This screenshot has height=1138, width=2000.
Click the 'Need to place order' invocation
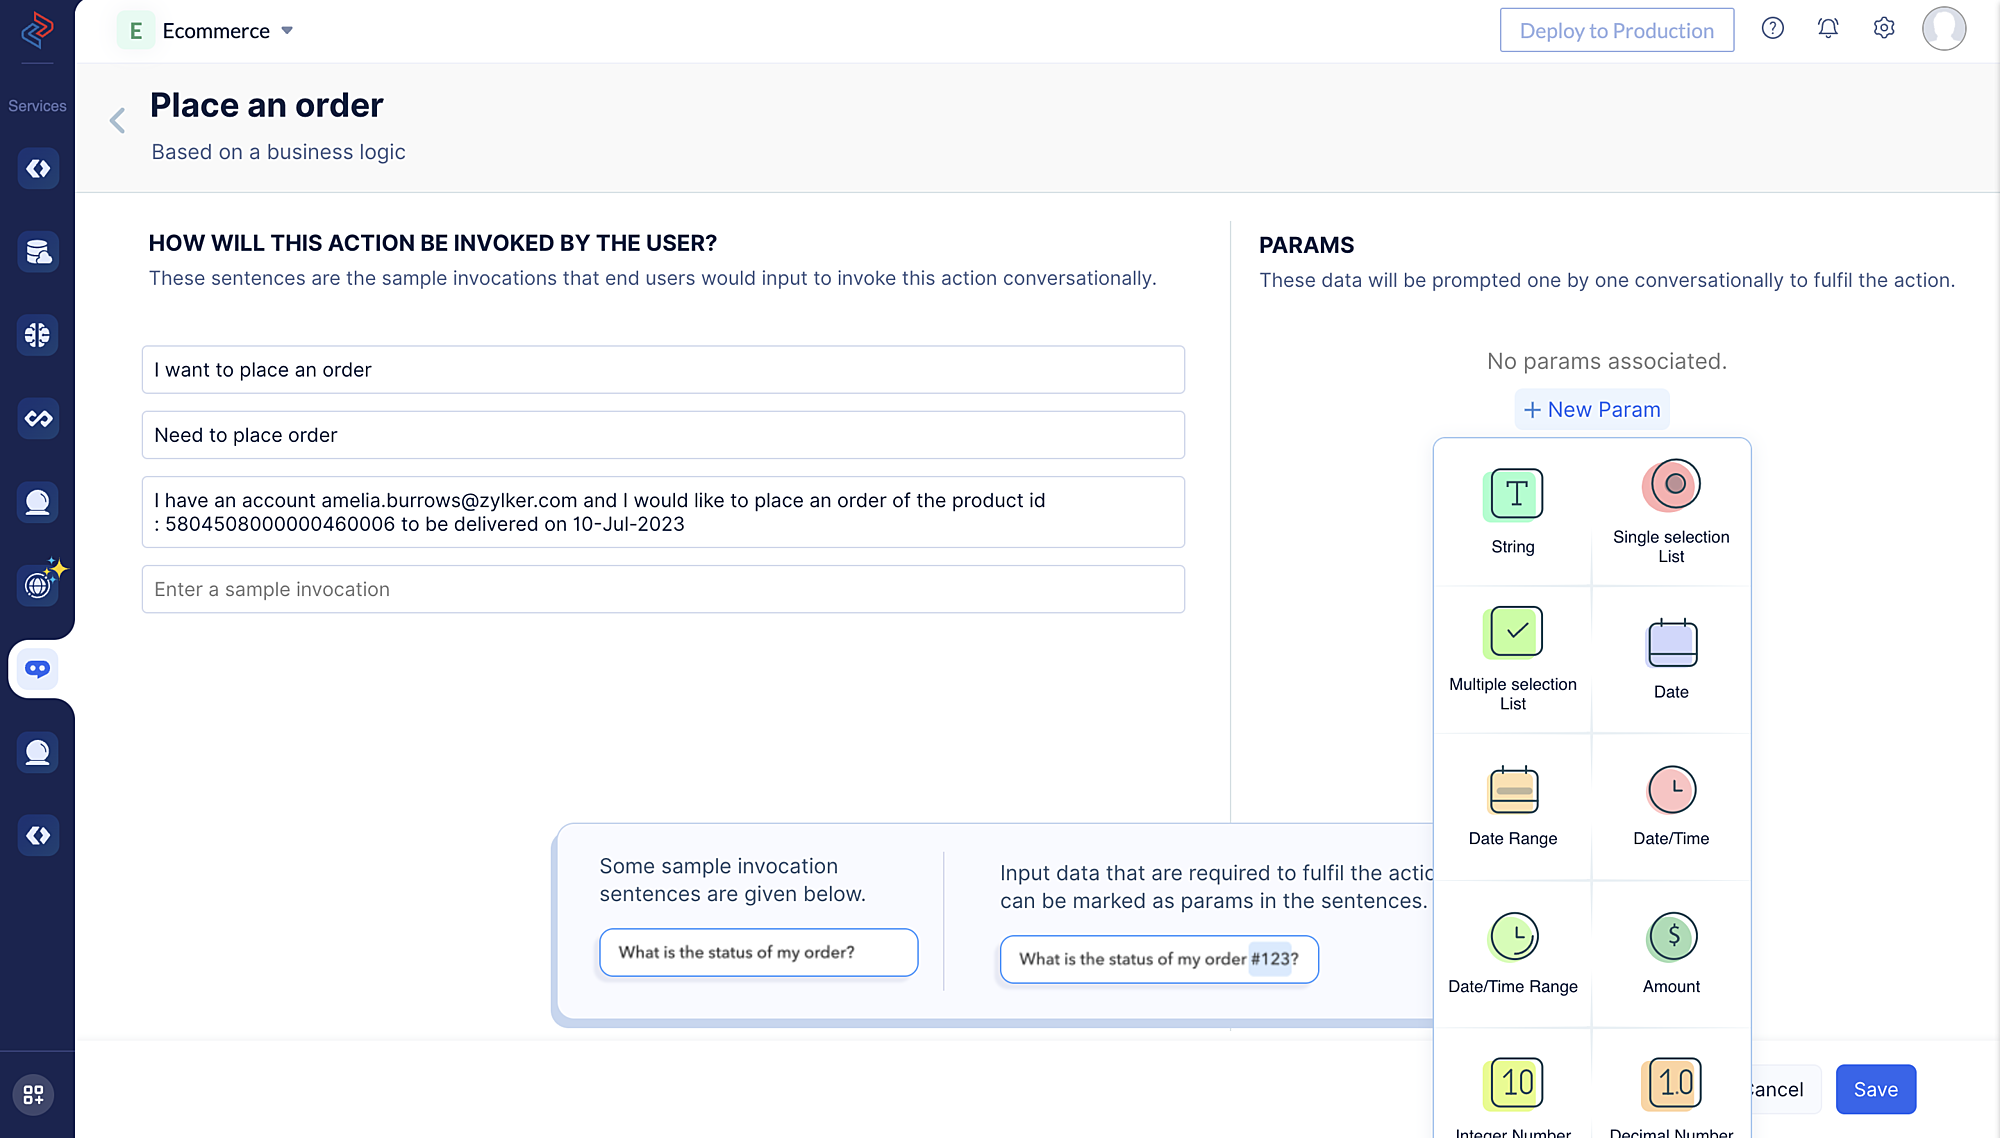pos(663,435)
